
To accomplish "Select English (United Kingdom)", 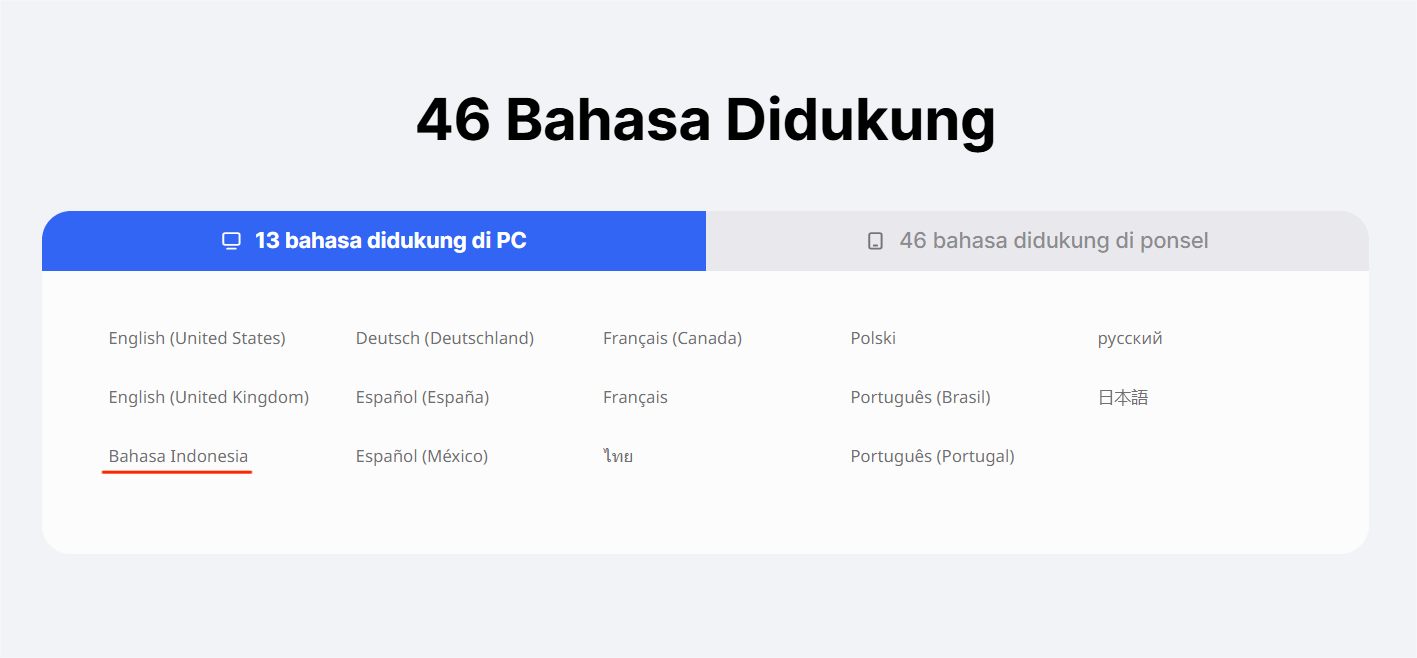I will tap(208, 396).
